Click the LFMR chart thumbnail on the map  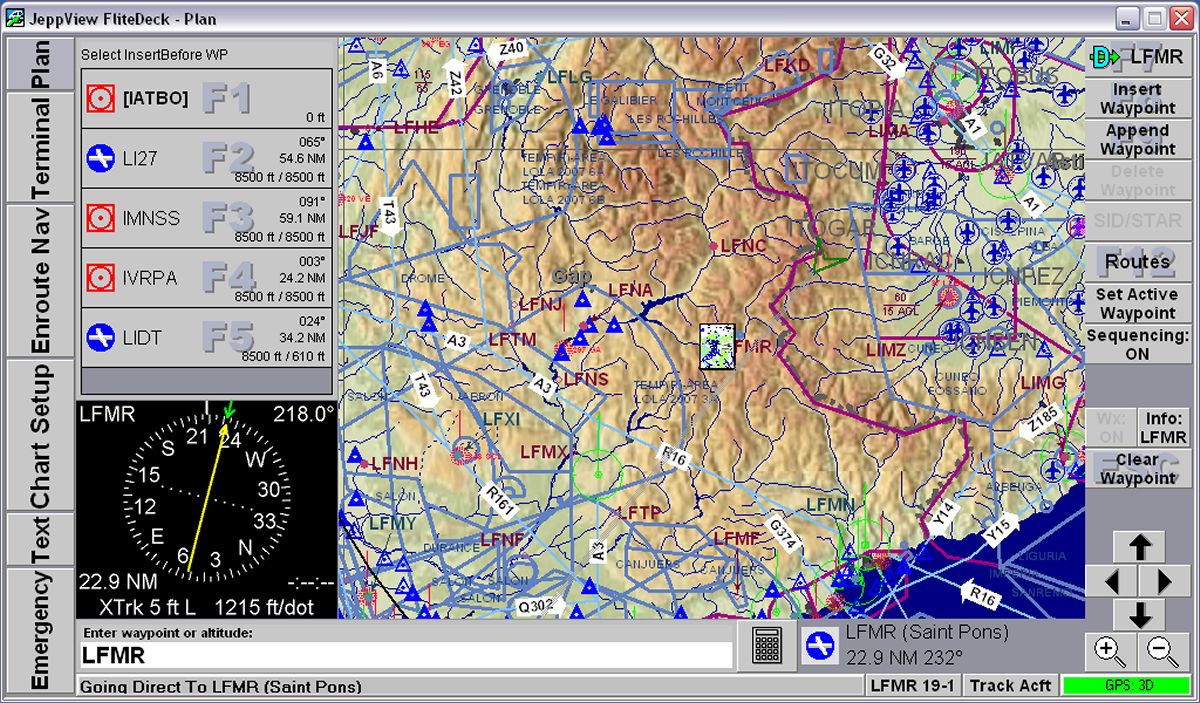pyautogui.click(x=717, y=346)
